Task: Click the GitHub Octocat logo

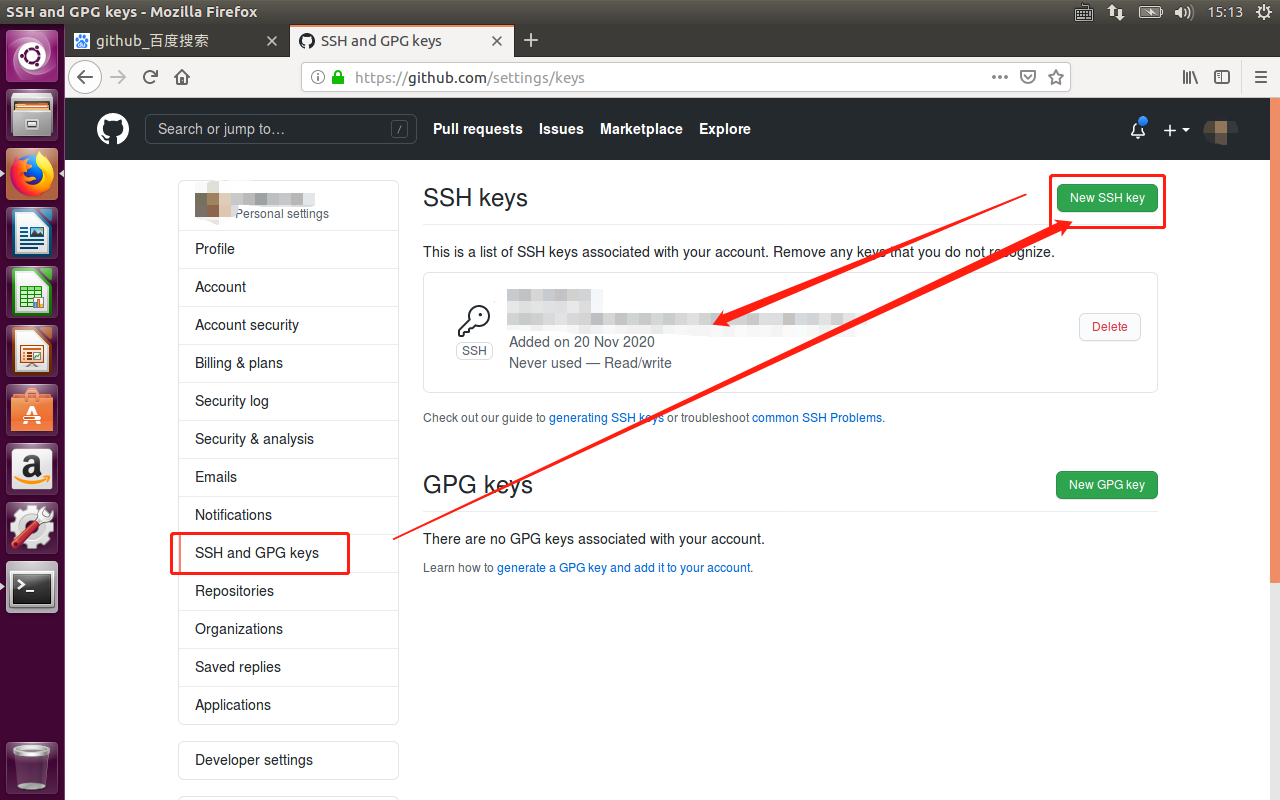Action: click(113, 129)
